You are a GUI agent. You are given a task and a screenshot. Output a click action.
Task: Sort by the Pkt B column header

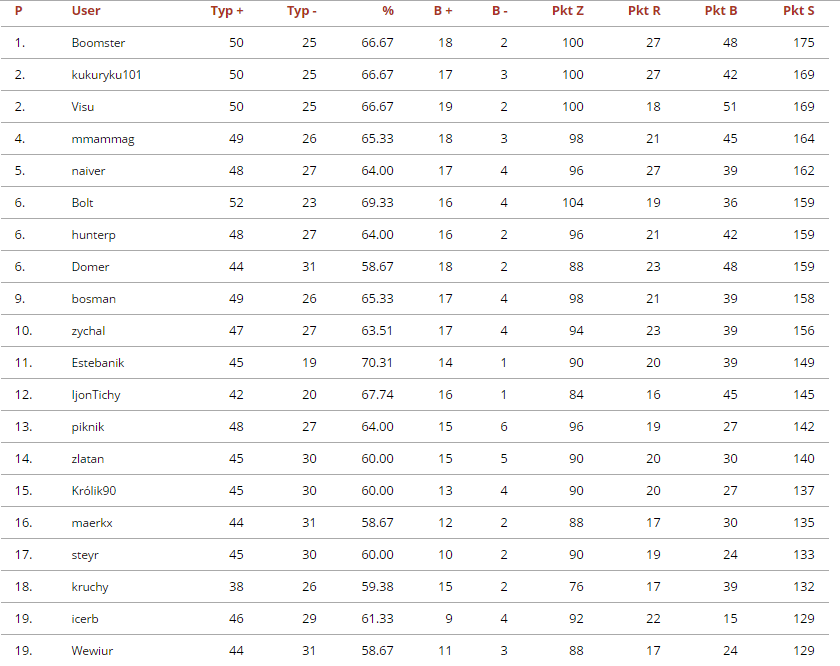pos(721,11)
